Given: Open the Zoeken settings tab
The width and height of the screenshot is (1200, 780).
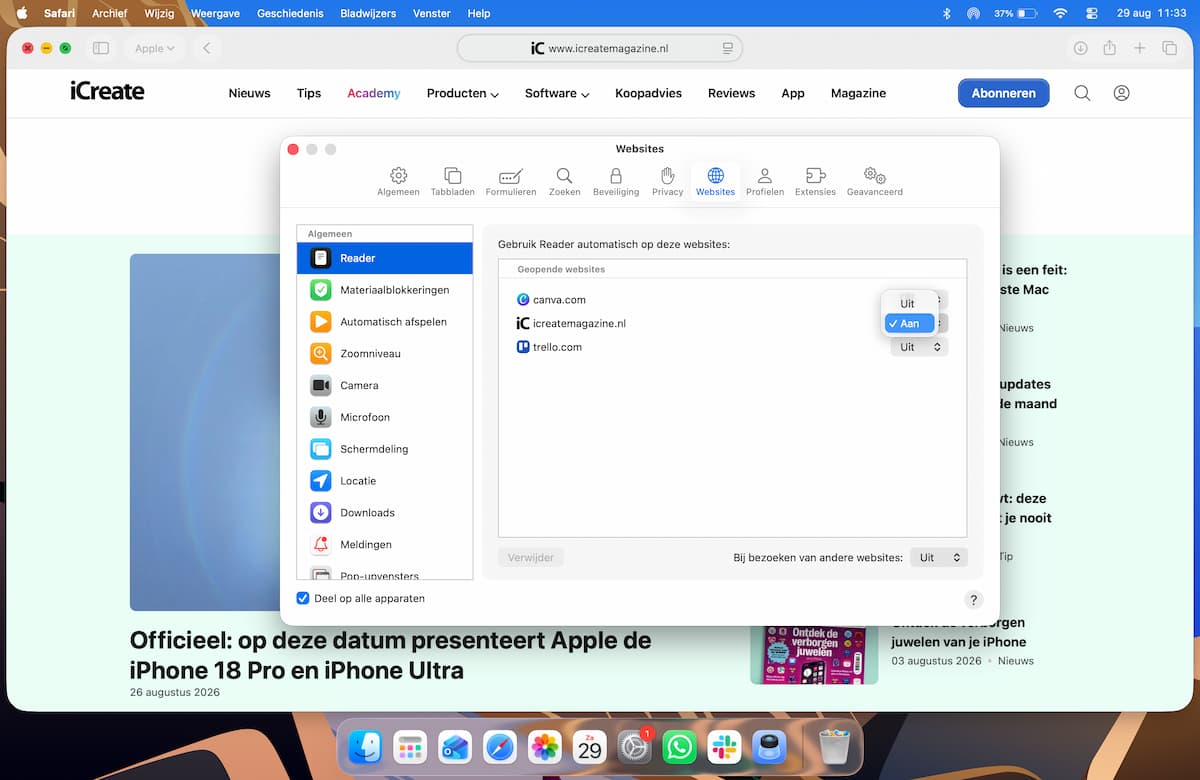Looking at the screenshot, I should [564, 182].
